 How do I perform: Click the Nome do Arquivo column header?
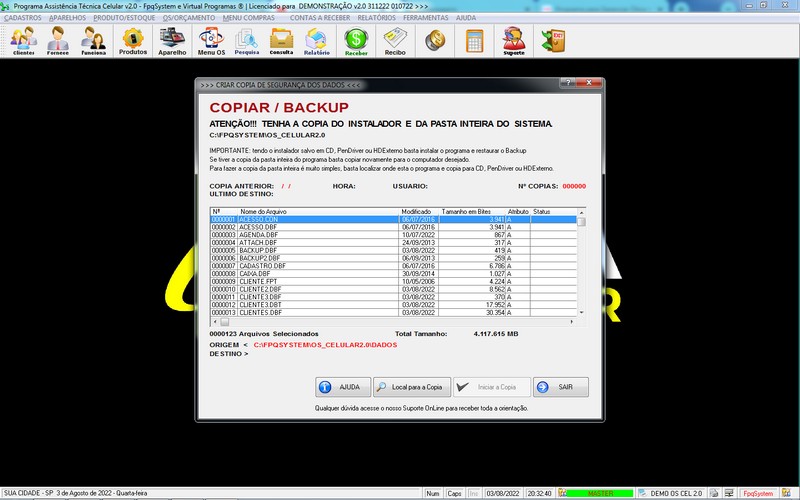pos(318,211)
